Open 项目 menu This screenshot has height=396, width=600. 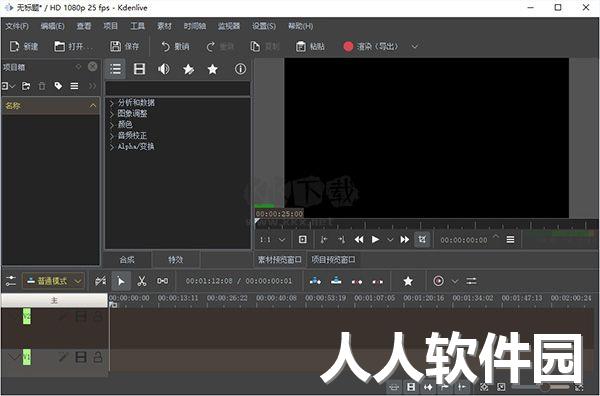click(x=111, y=26)
